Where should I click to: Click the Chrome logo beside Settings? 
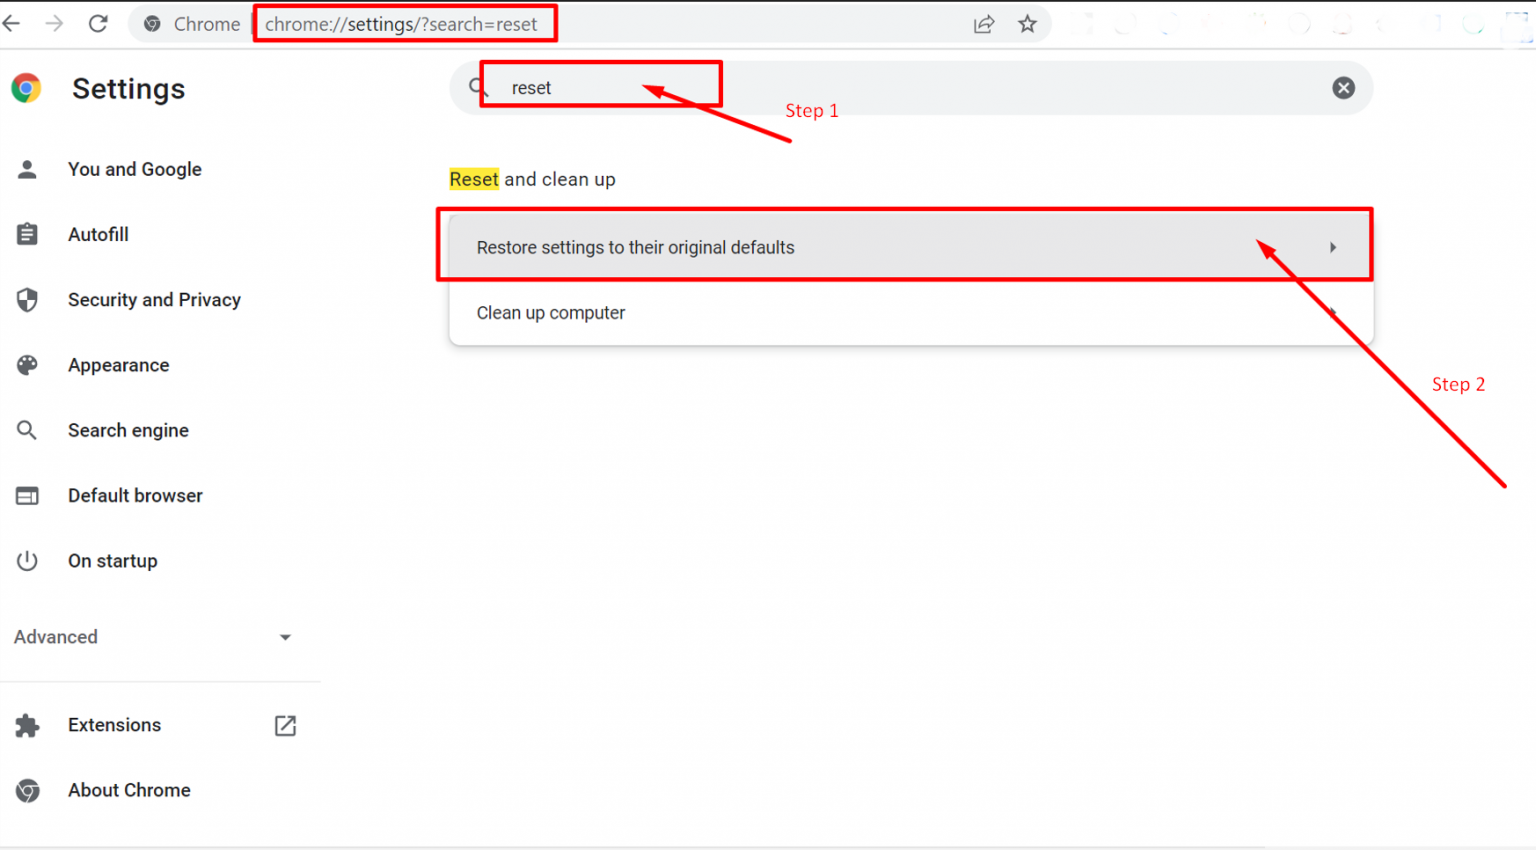27,89
